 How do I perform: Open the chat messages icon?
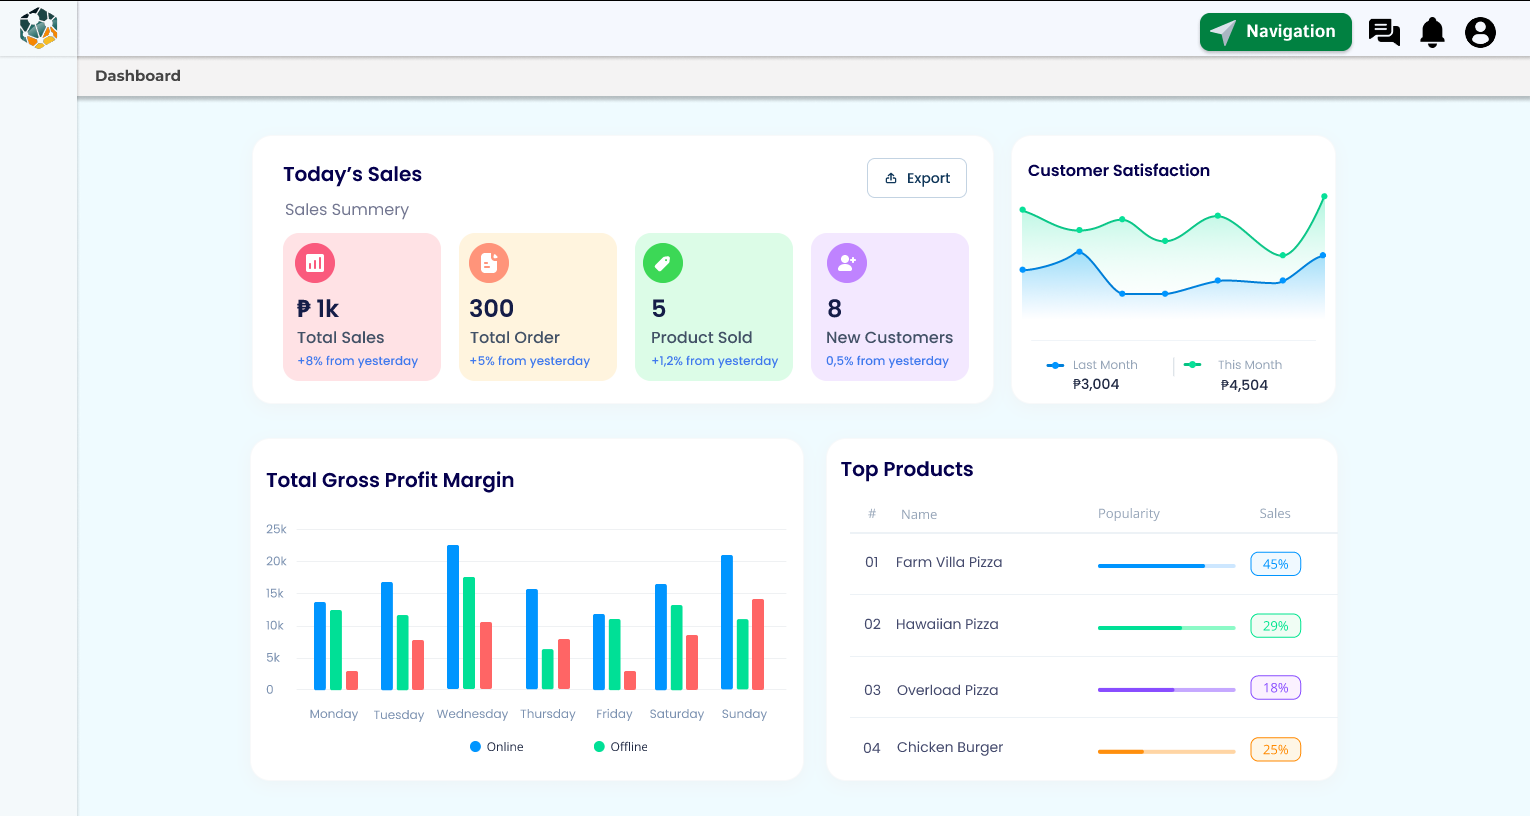pyautogui.click(x=1384, y=32)
